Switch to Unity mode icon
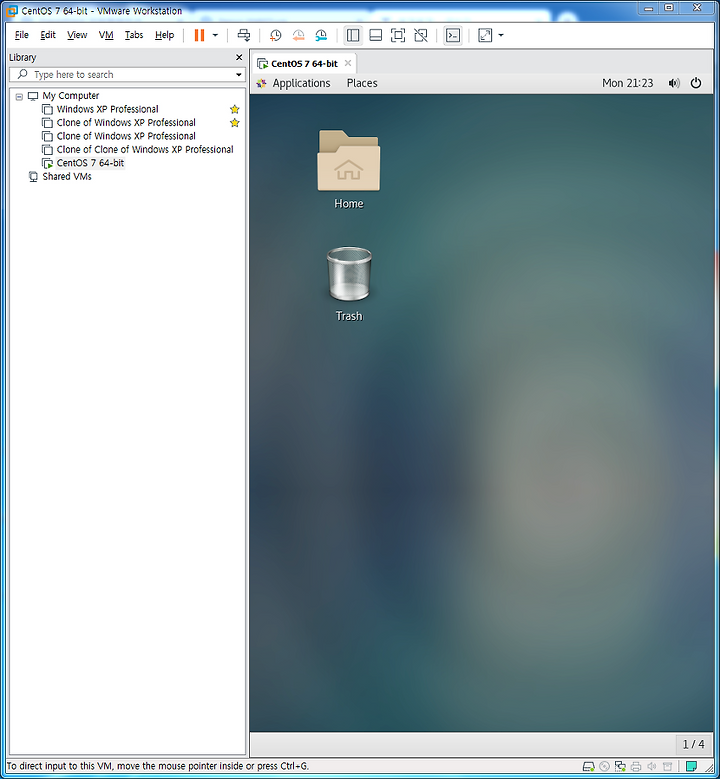 [x=421, y=35]
